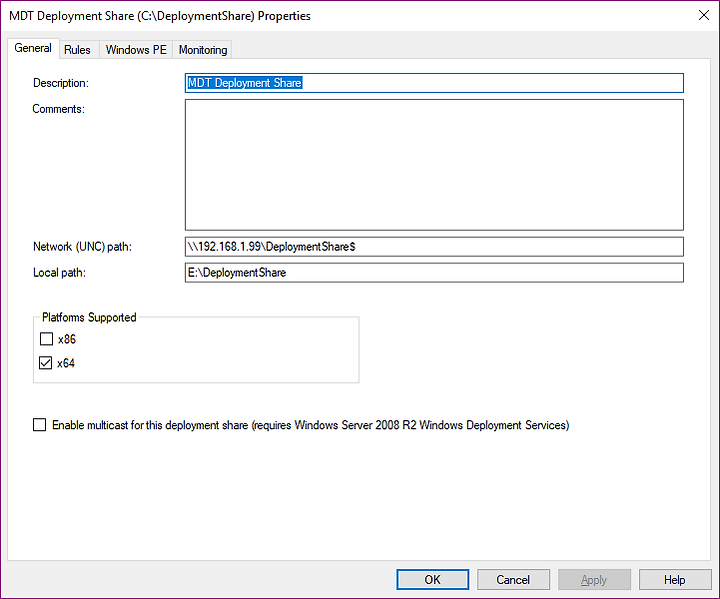Click the 'Comments:' label
Image resolution: width=720 pixels, height=599 pixels.
tap(58, 109)
